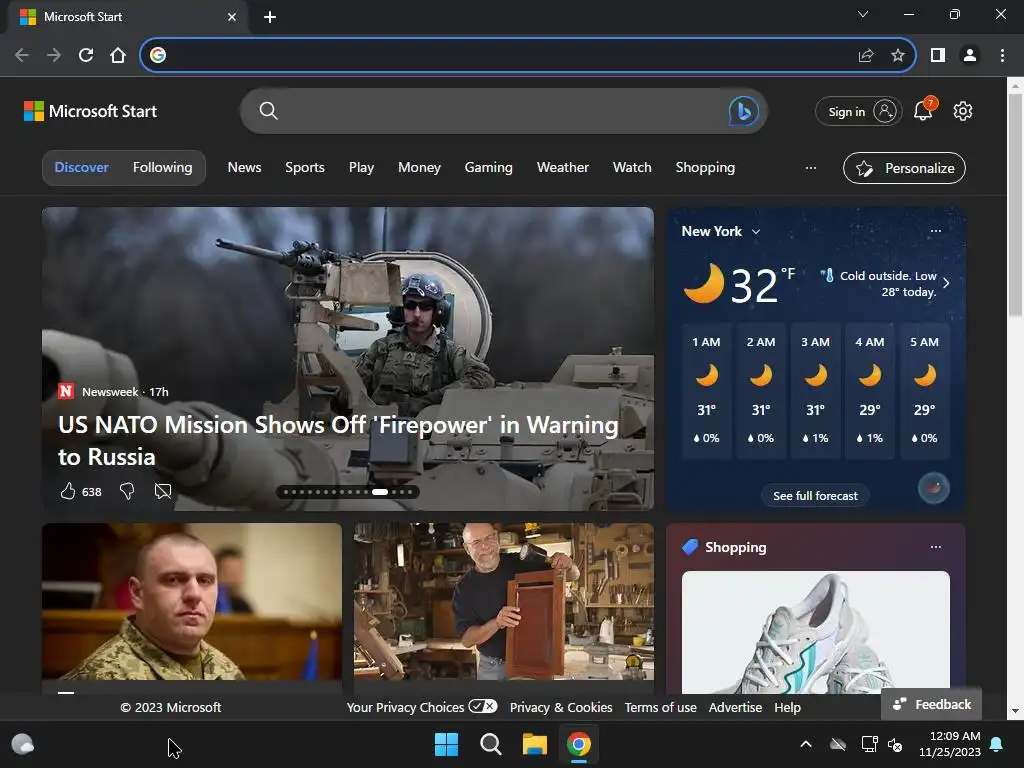Open Microsoft Start settings gear
Screen dimensions: 1024x768
pos(963,111)
